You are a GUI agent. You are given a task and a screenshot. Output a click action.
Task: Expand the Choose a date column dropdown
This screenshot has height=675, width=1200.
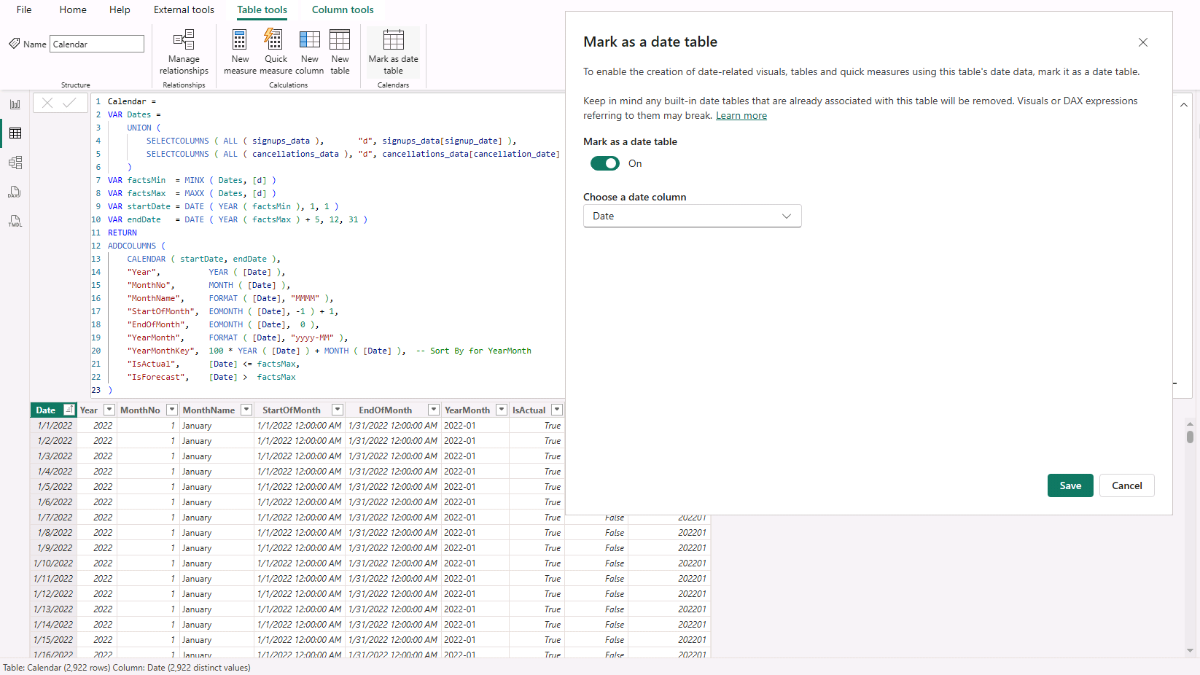point(692,216)
